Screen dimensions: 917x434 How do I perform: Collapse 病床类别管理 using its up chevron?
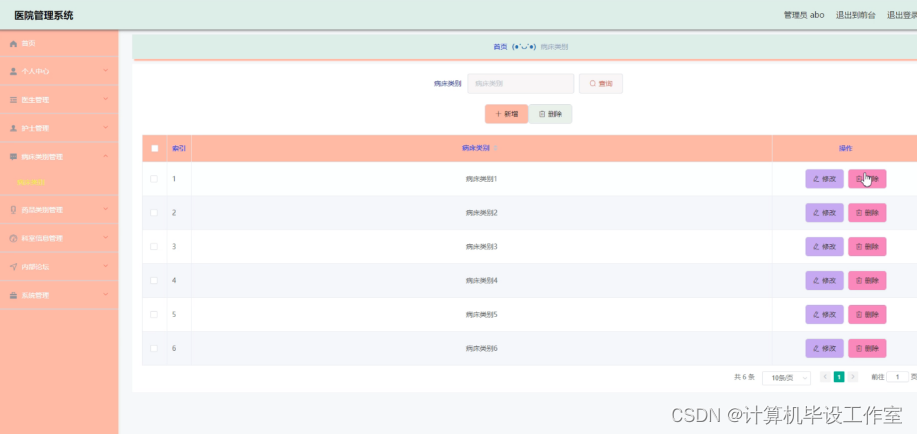click(106, 156)
